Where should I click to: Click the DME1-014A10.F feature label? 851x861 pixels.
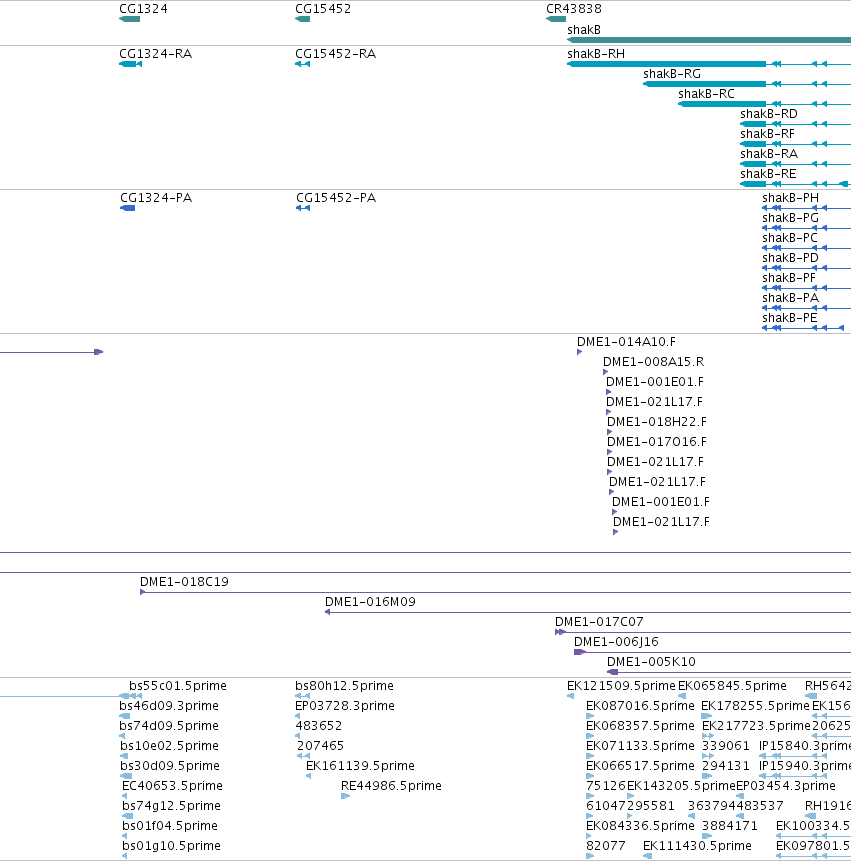626,342
